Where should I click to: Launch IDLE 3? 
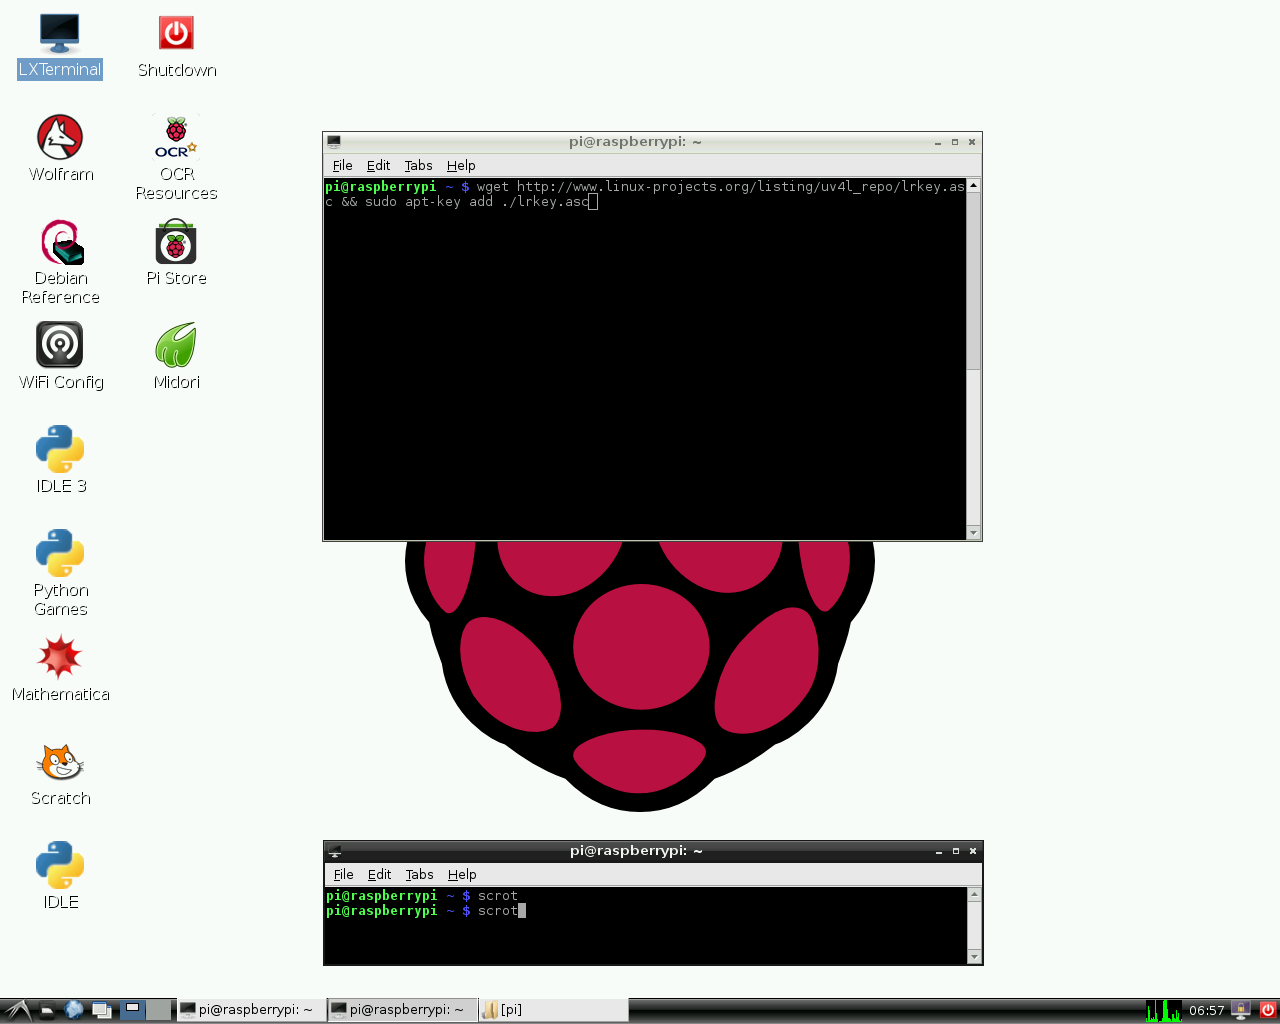pyautogui.click(x=59, y=452)
